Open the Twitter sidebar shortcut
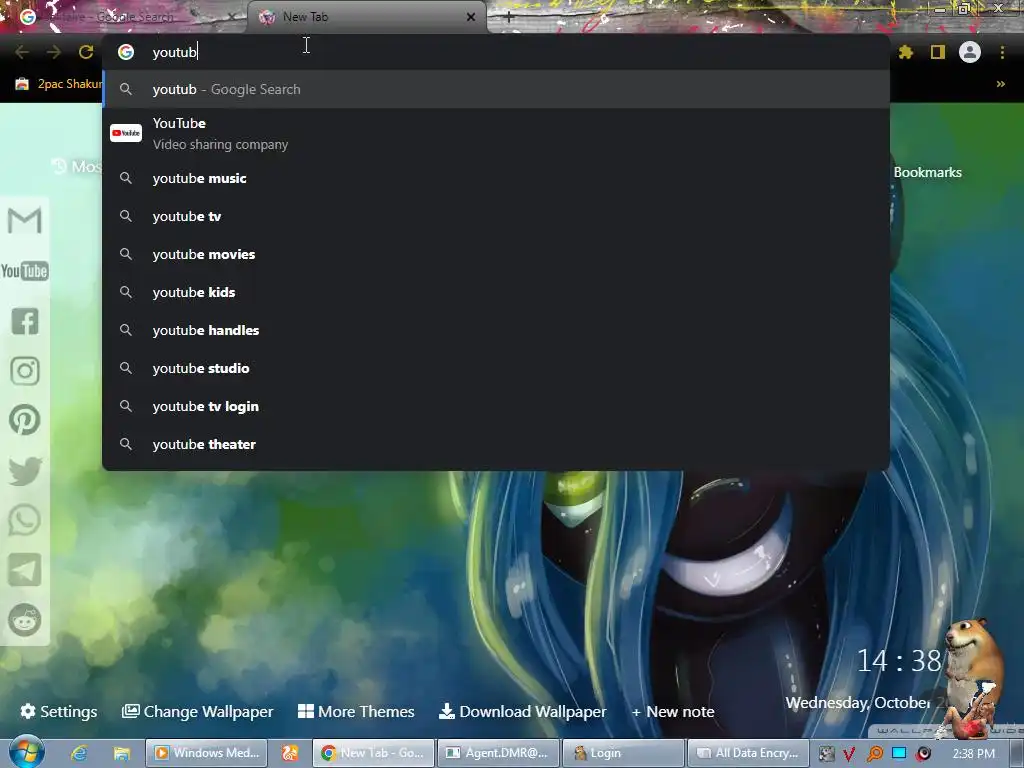 click(25, 470)
